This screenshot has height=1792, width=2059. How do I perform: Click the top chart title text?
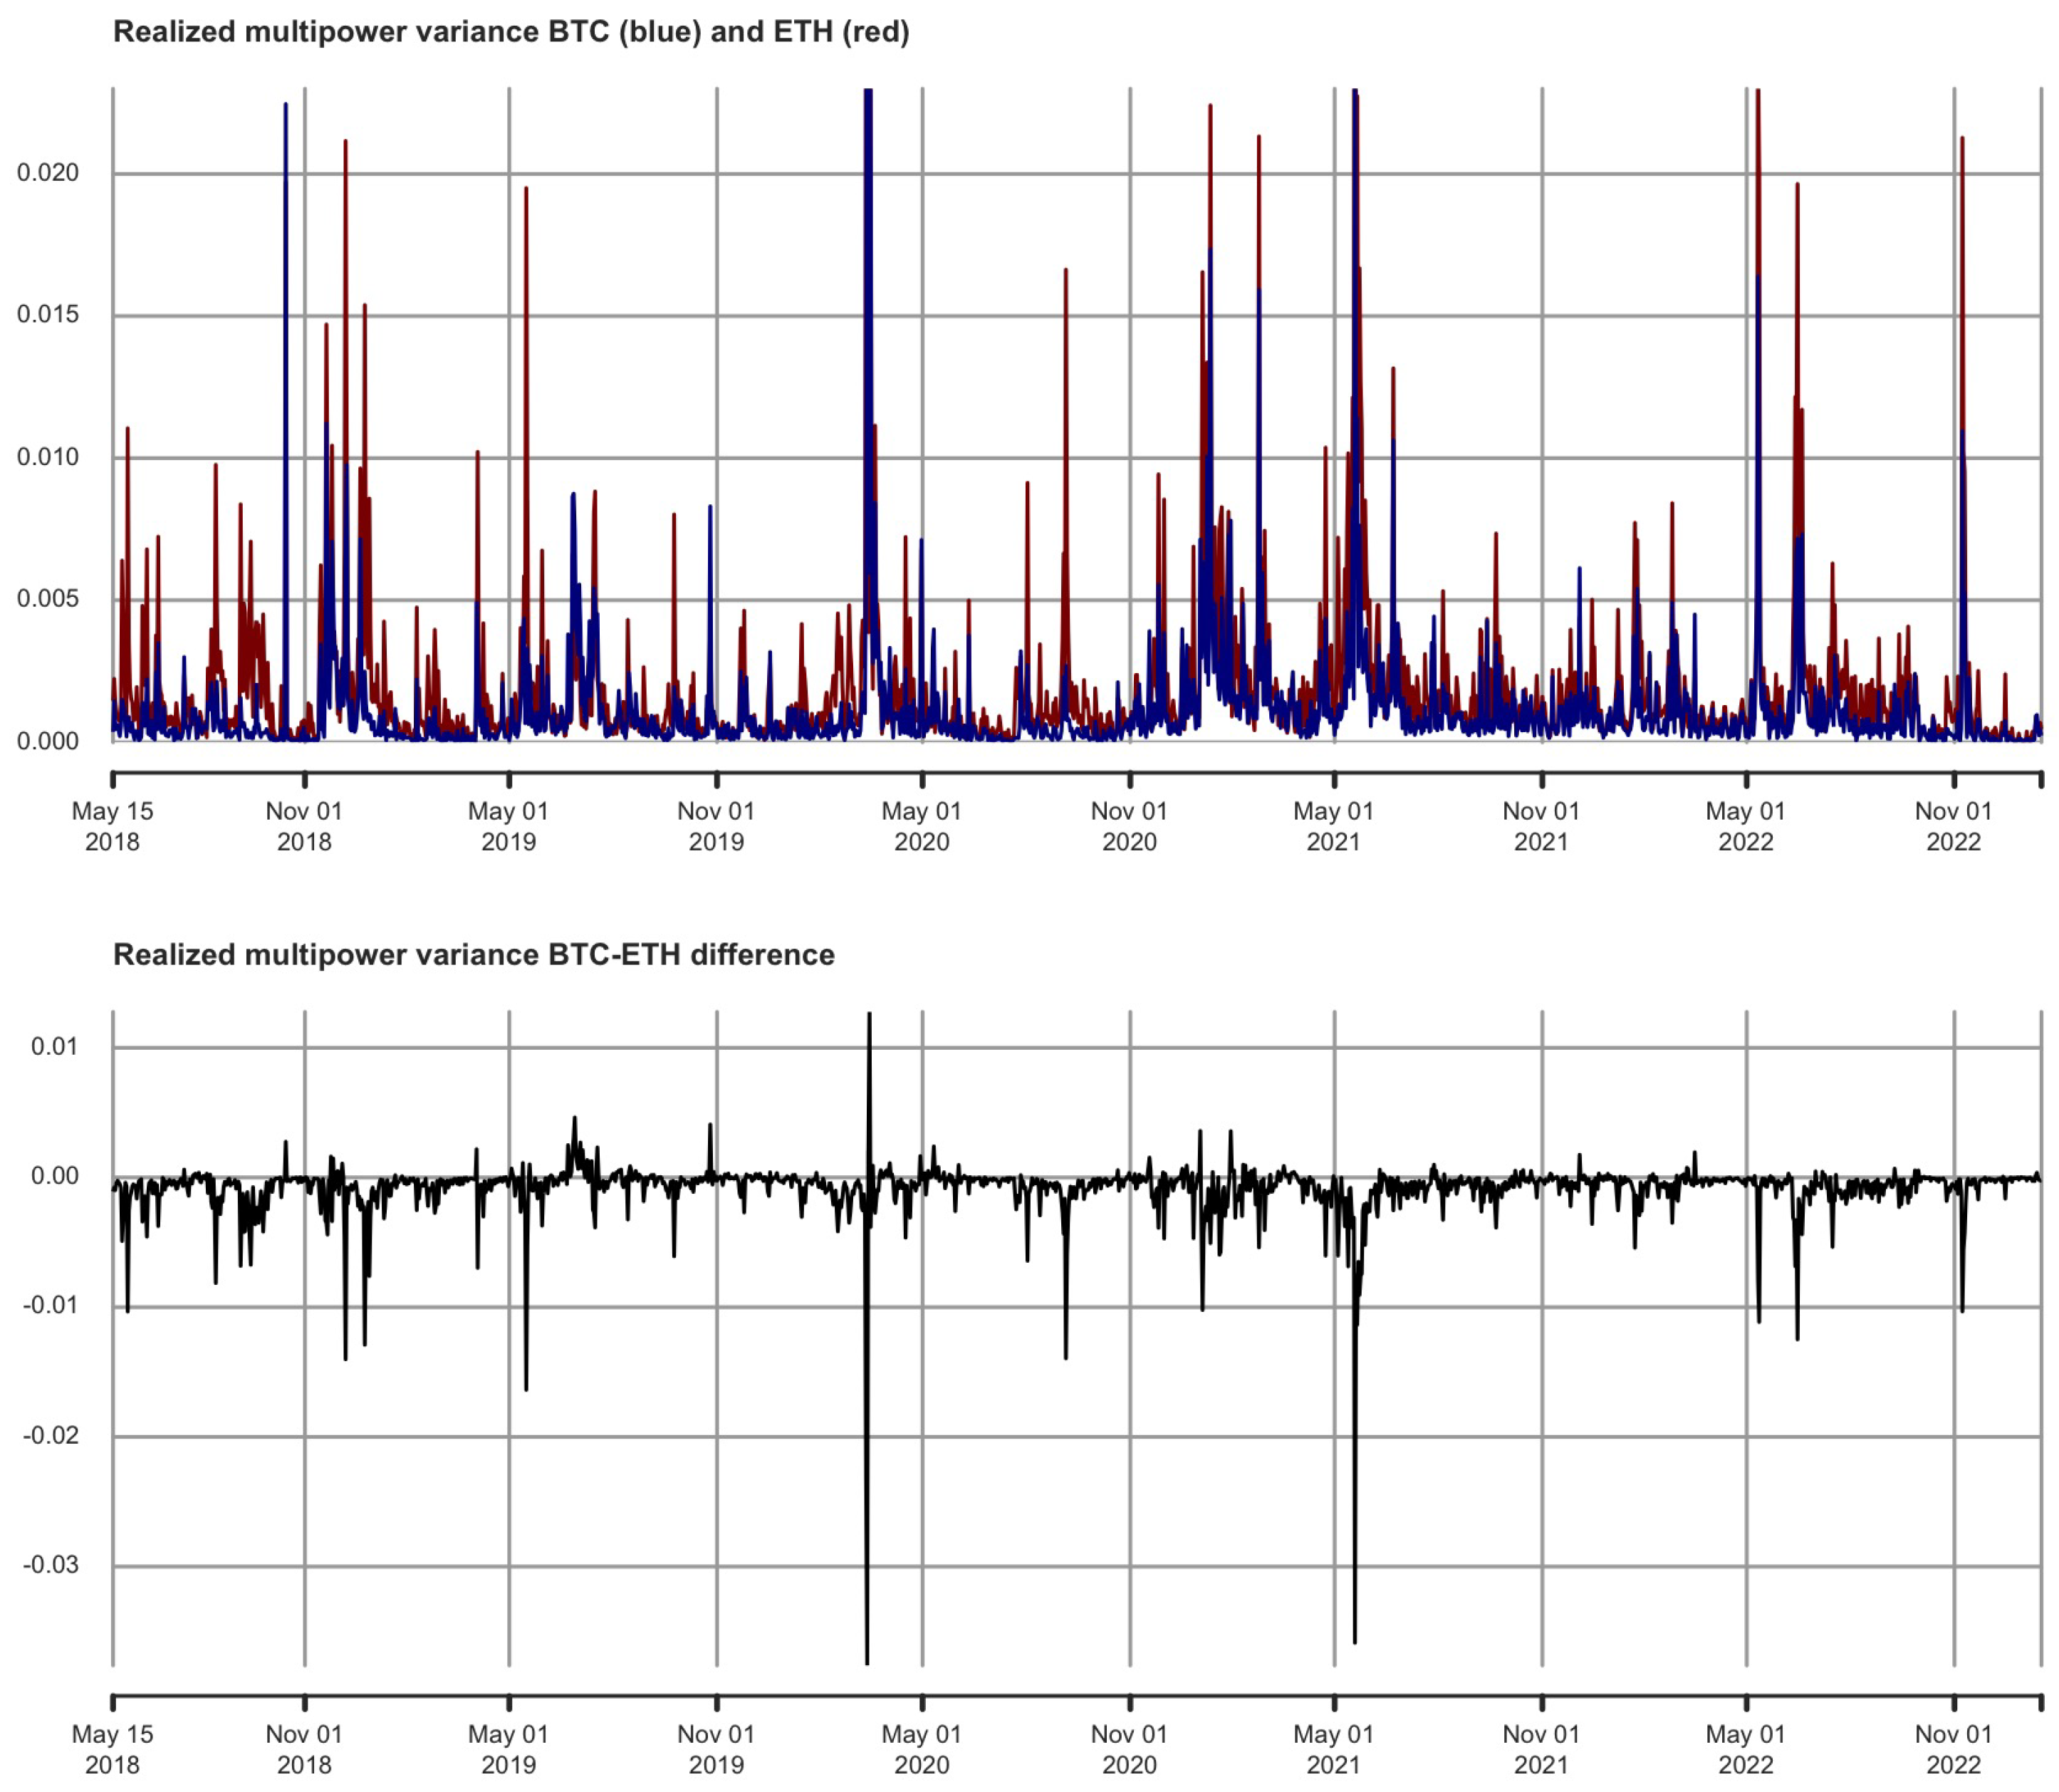click(x=511, y=32)
